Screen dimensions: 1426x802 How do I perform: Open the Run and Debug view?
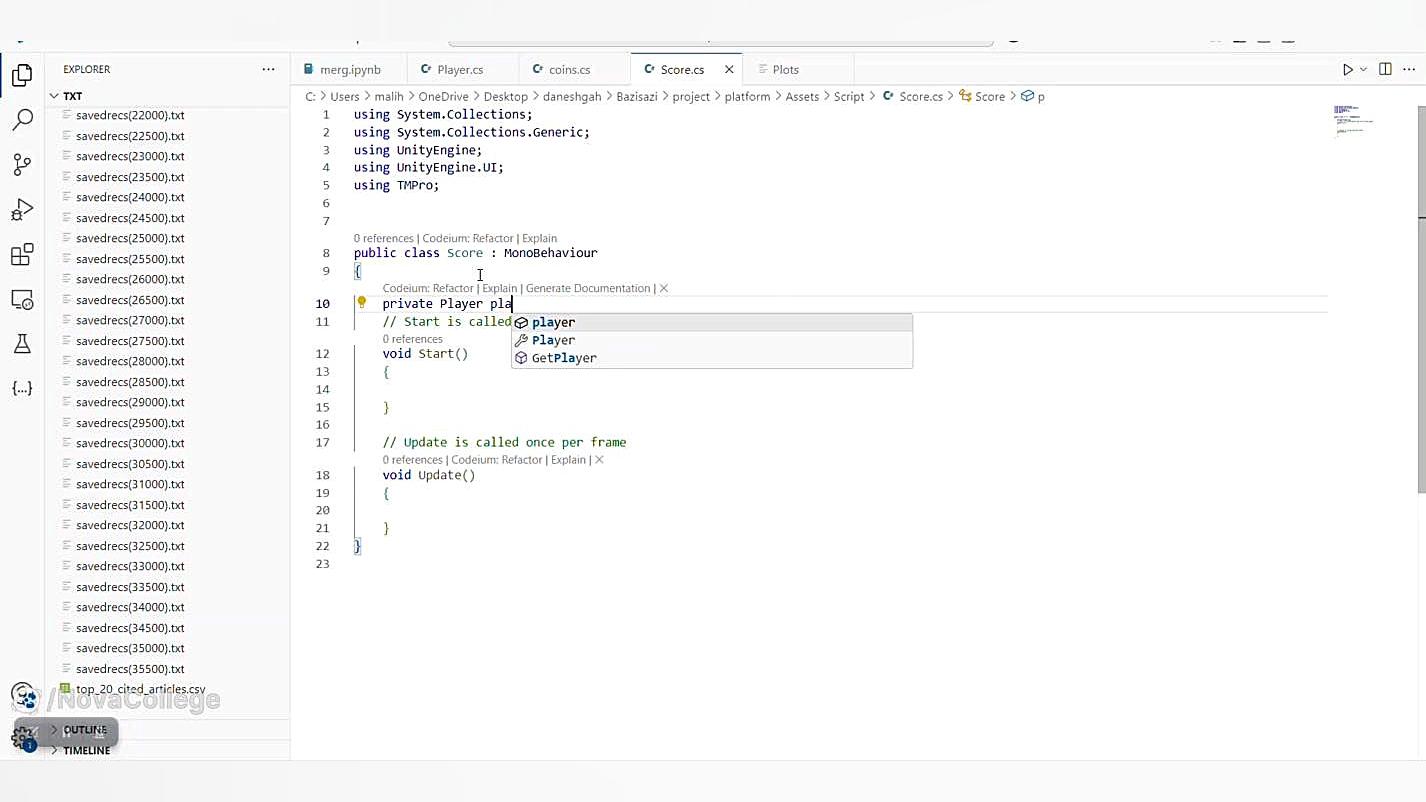click(22, 210)
